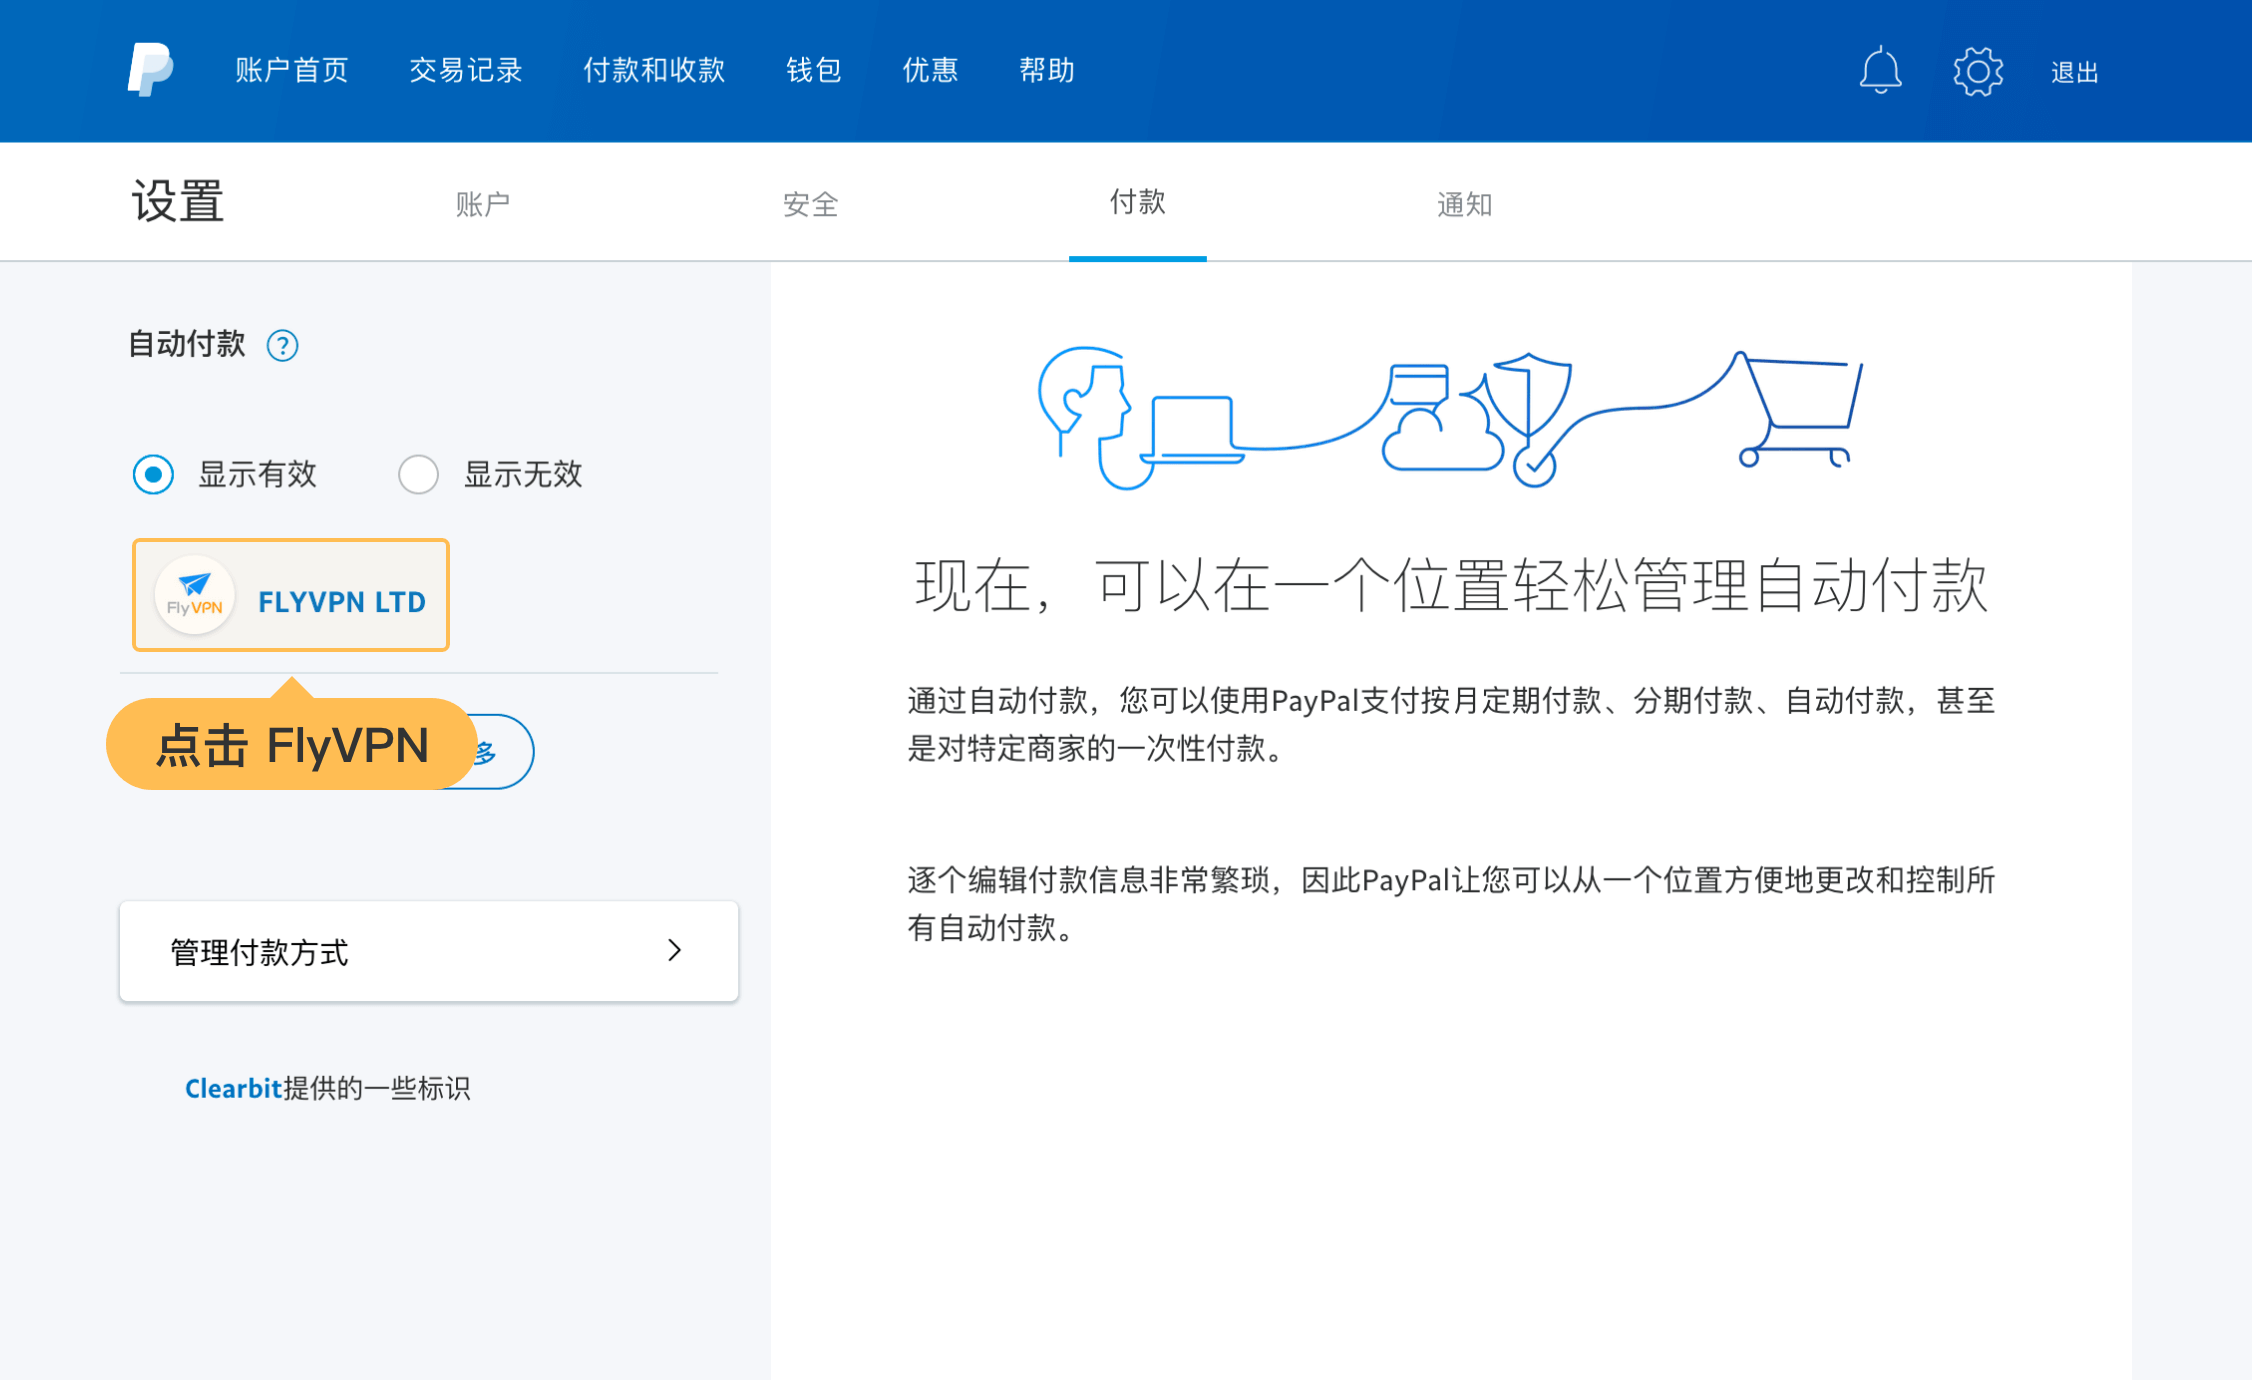Go to 账户首页 in navigation

click(292, 70)
